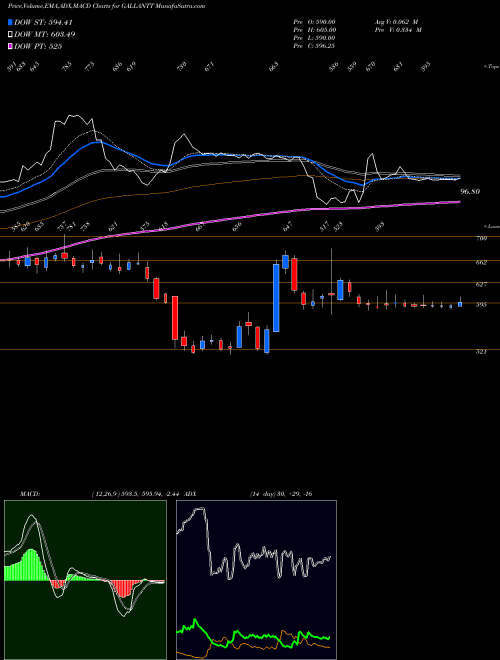Click the white DOW MT legend square
The image size is (500, 660).
(10, 34)
